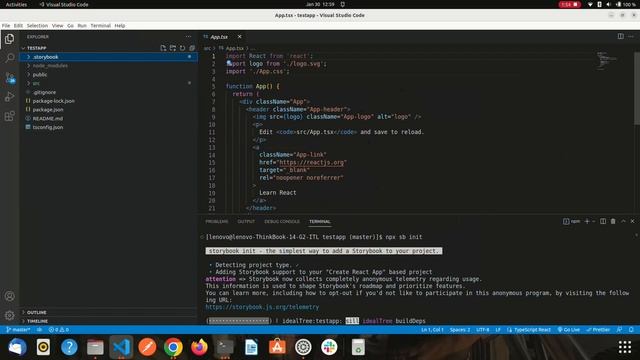
Task: Expand the Outline section
Action: click(109, 312)
